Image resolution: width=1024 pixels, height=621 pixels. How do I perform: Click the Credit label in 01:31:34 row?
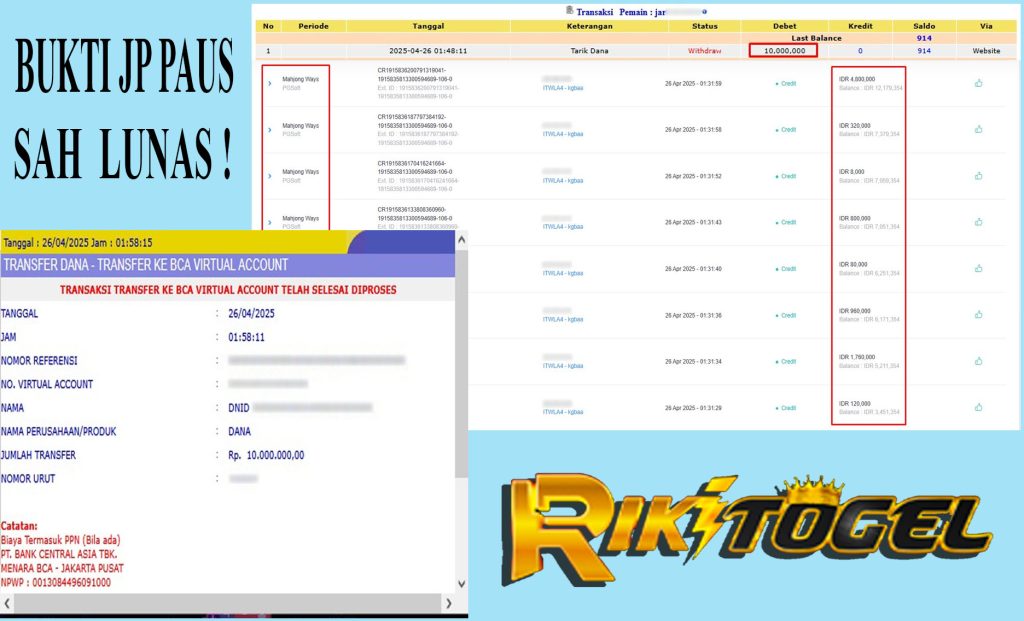(x=786, y=361)
